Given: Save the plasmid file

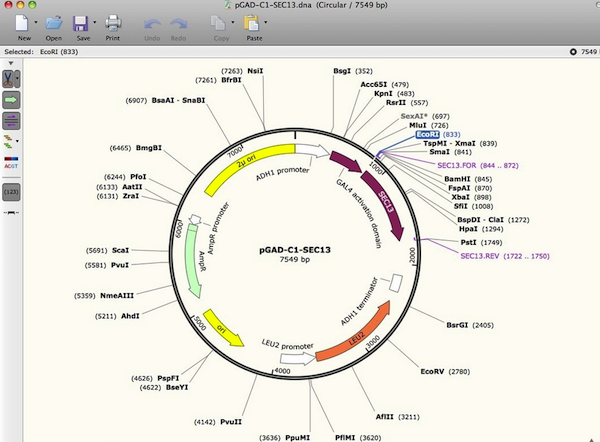Looking at the screenshot, I should click(x=80, y=22).
